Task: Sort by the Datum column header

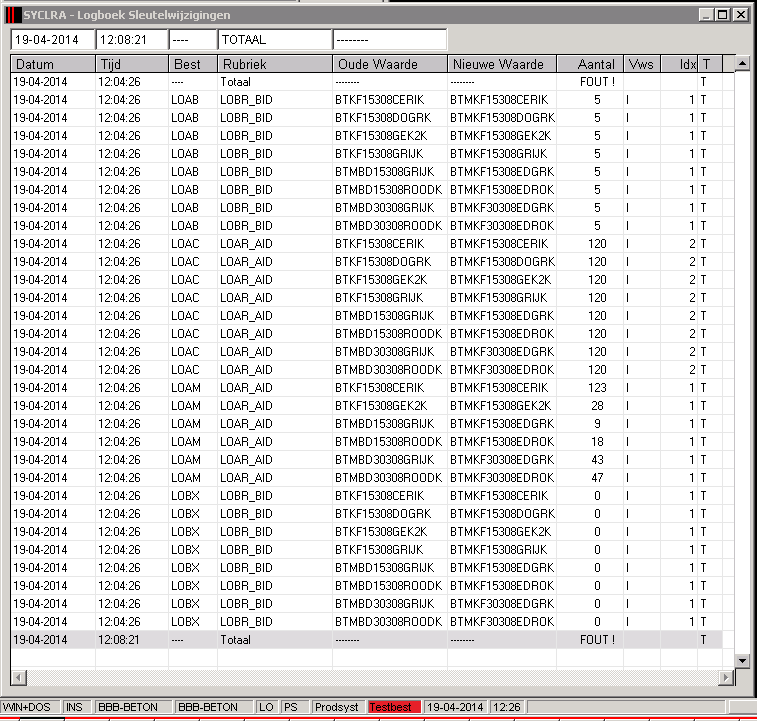Action: coord(53,64)
